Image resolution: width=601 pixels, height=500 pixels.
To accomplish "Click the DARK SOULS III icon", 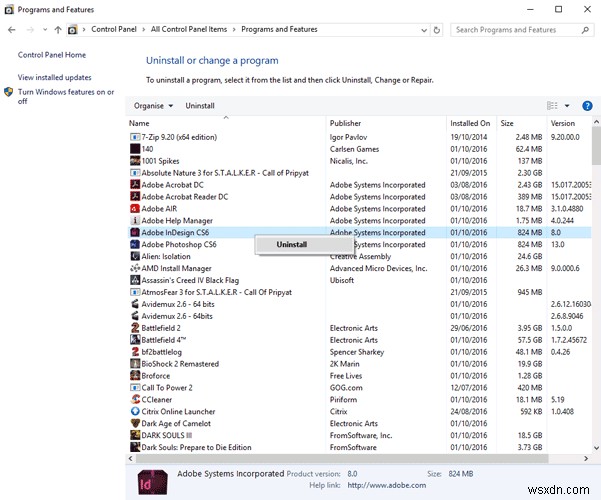I will click(x=135, y=435).
